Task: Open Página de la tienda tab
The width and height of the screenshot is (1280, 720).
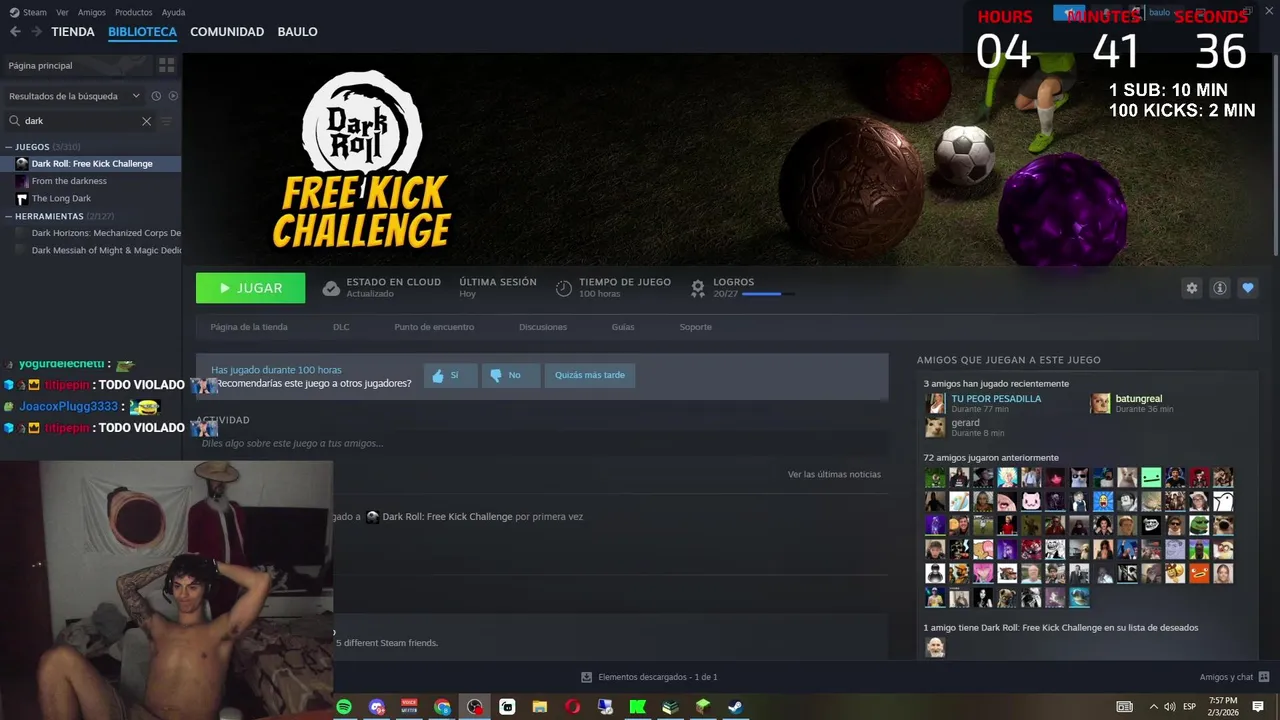Action: [x=249, y=327]
